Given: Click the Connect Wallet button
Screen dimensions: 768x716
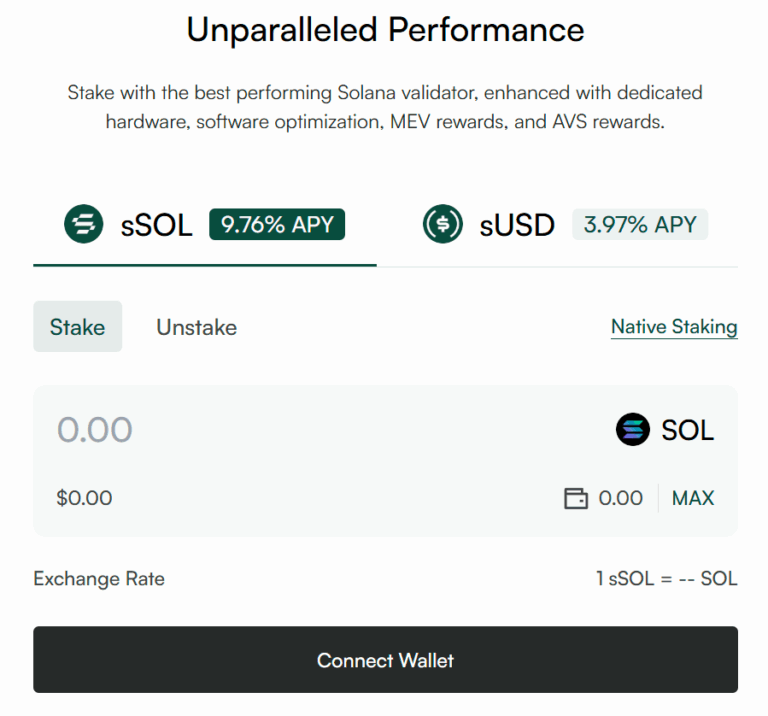Looking at the screenshot, I should 385,660.
